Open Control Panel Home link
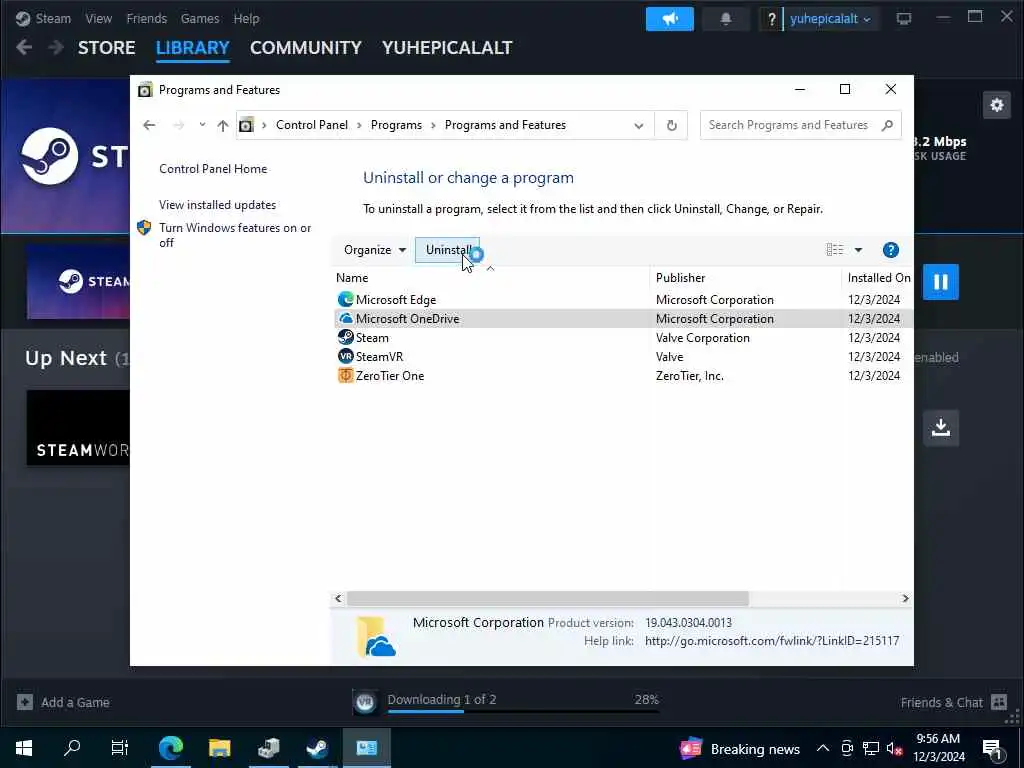1024x768 pixels. 213,168
